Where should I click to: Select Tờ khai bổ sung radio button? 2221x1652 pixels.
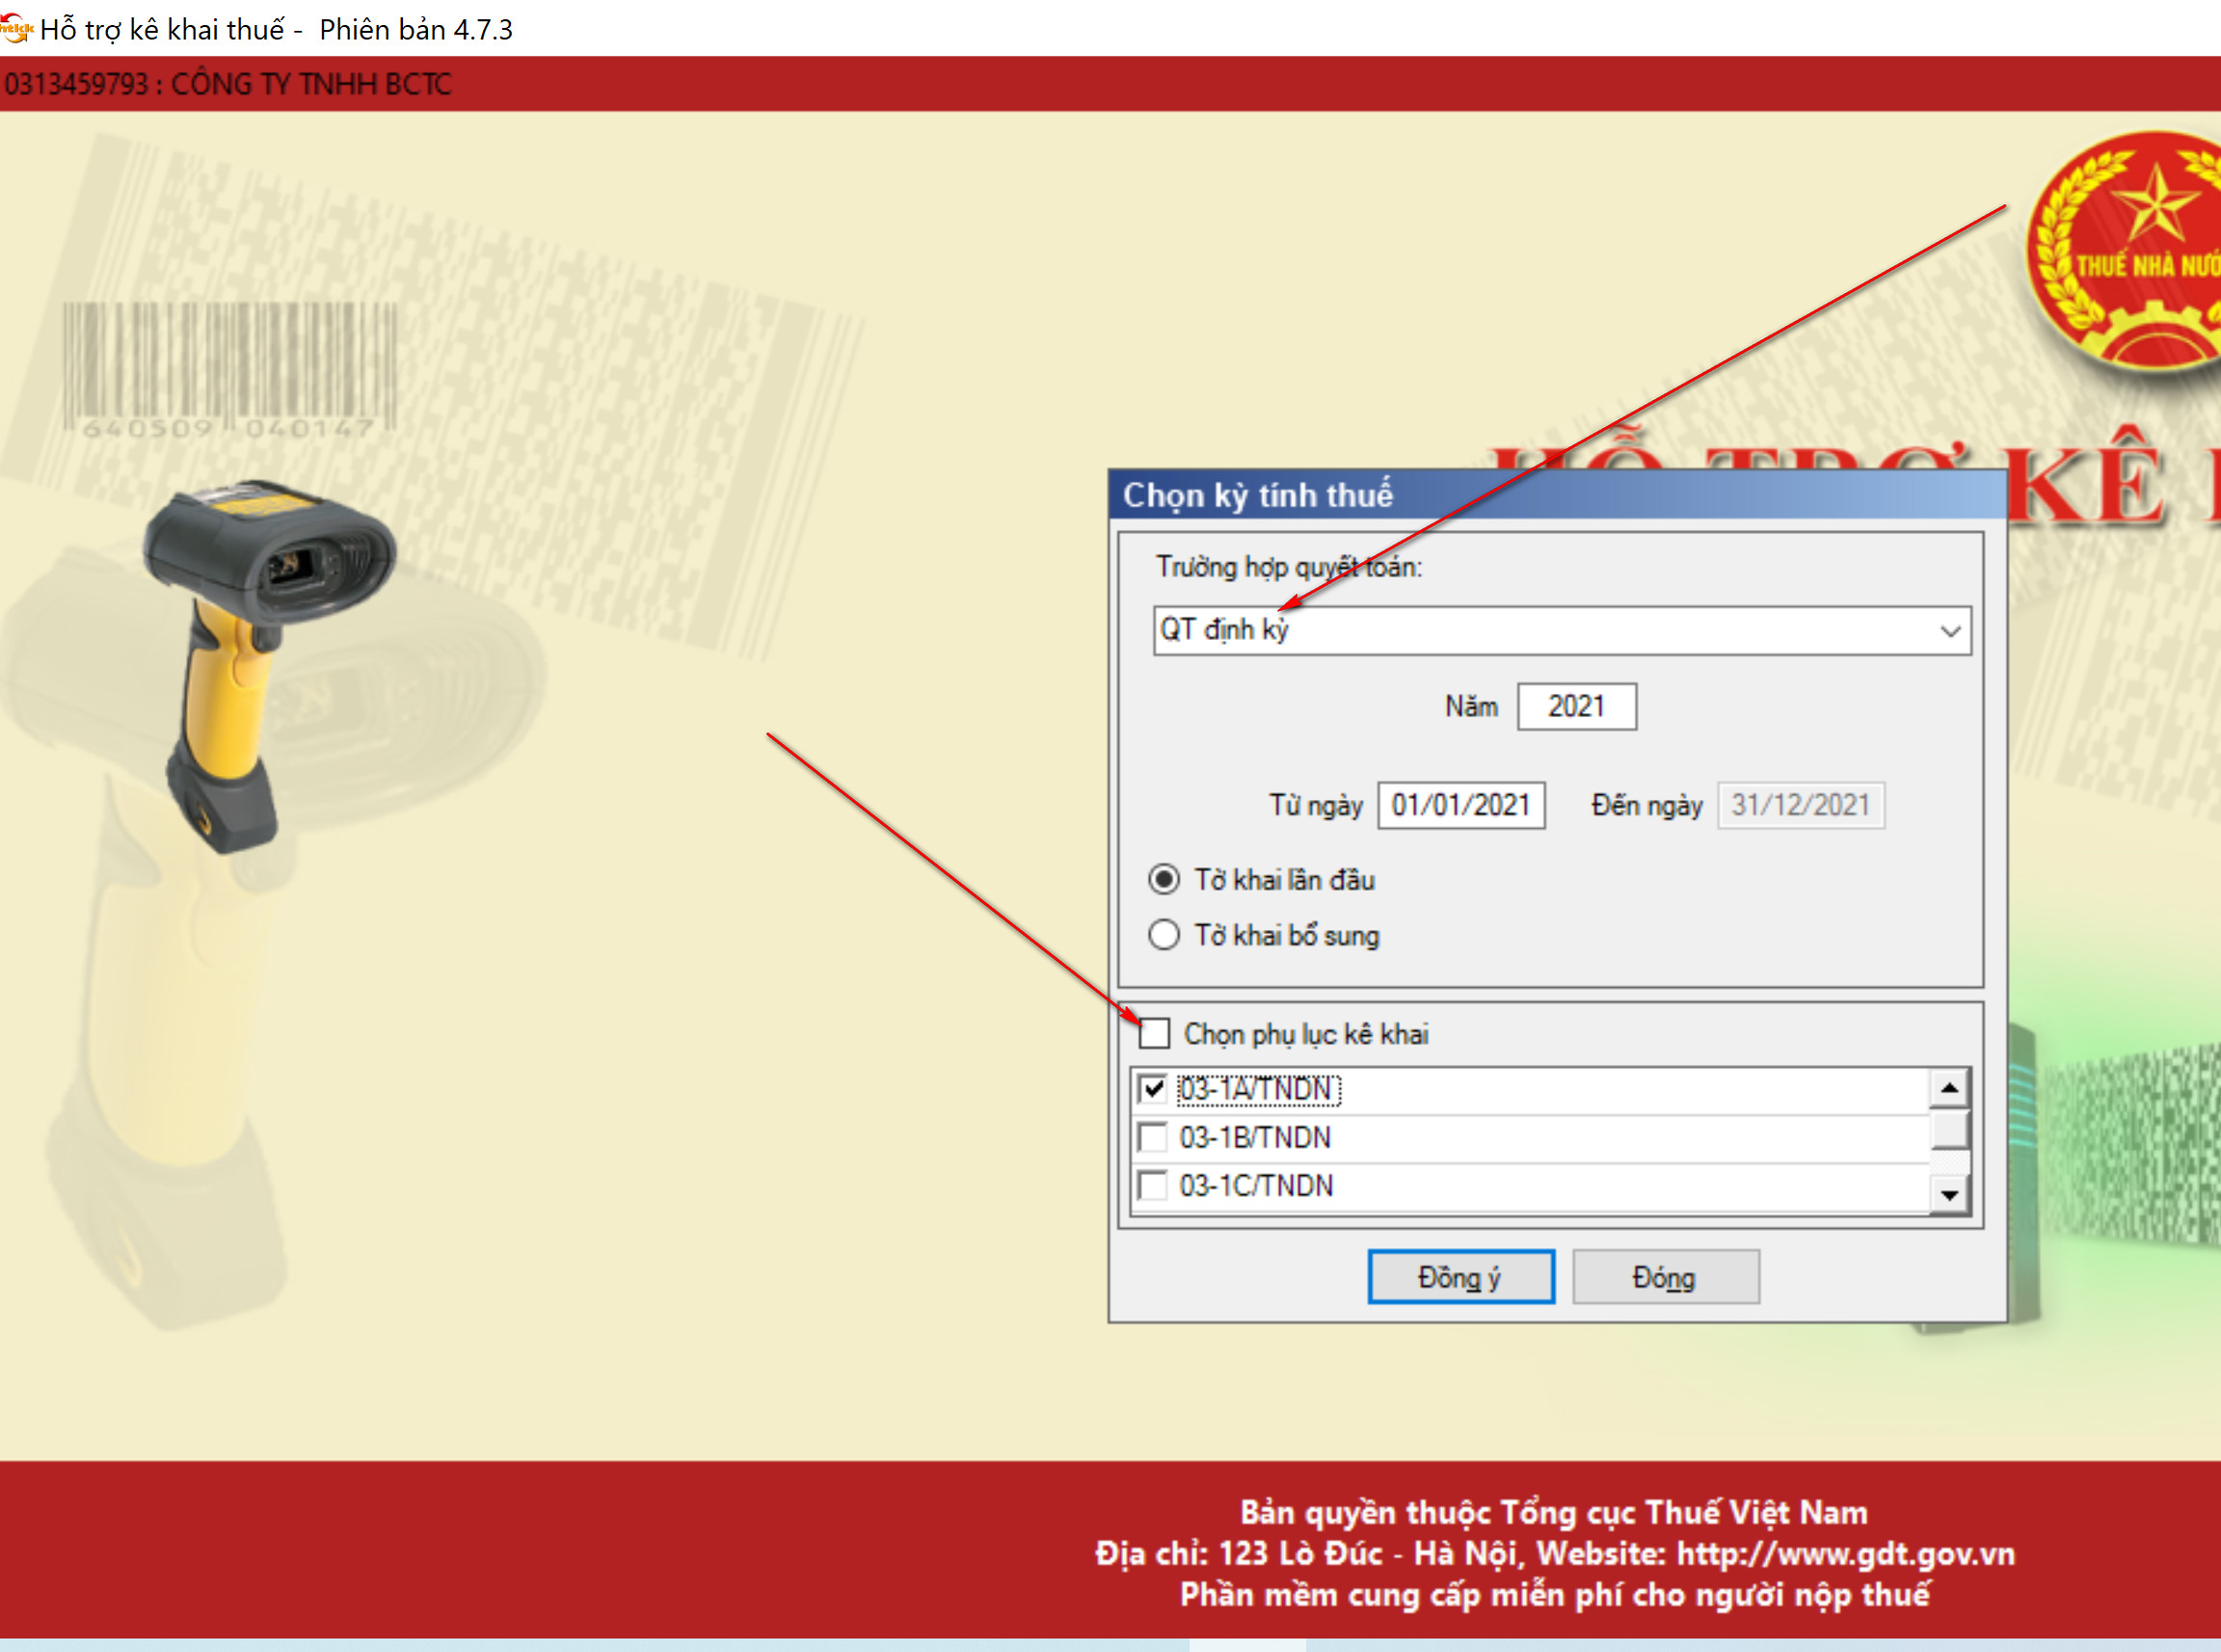point(1164,935)
